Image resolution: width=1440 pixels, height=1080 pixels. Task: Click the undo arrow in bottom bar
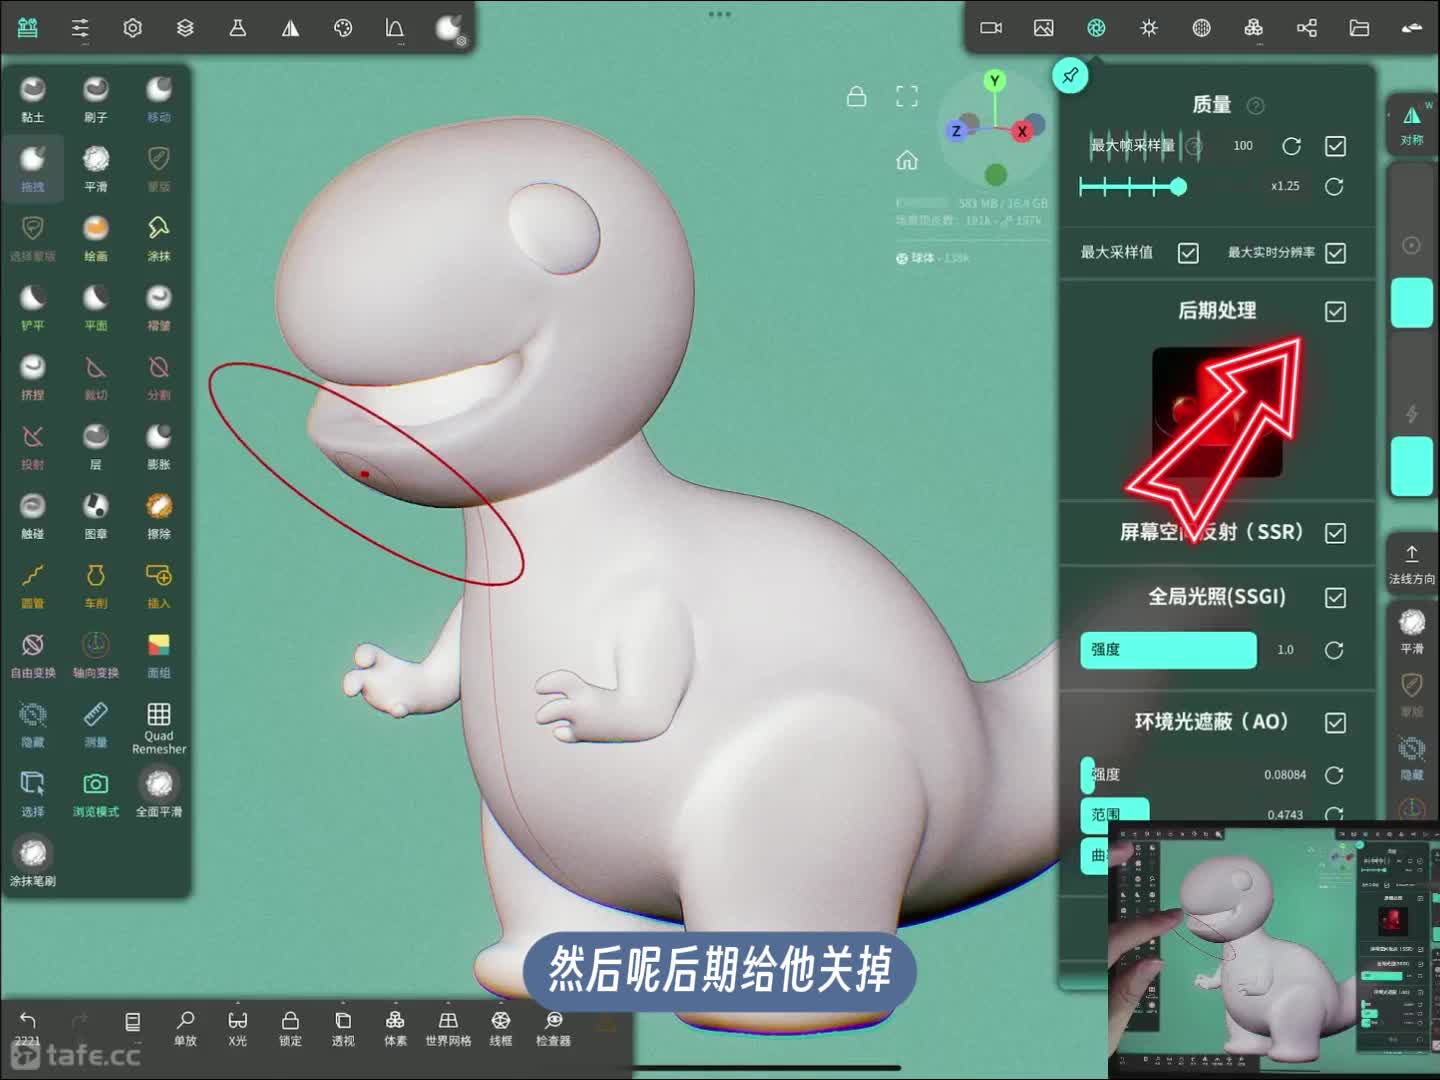pyautogui.click(x=28, y=1020)
